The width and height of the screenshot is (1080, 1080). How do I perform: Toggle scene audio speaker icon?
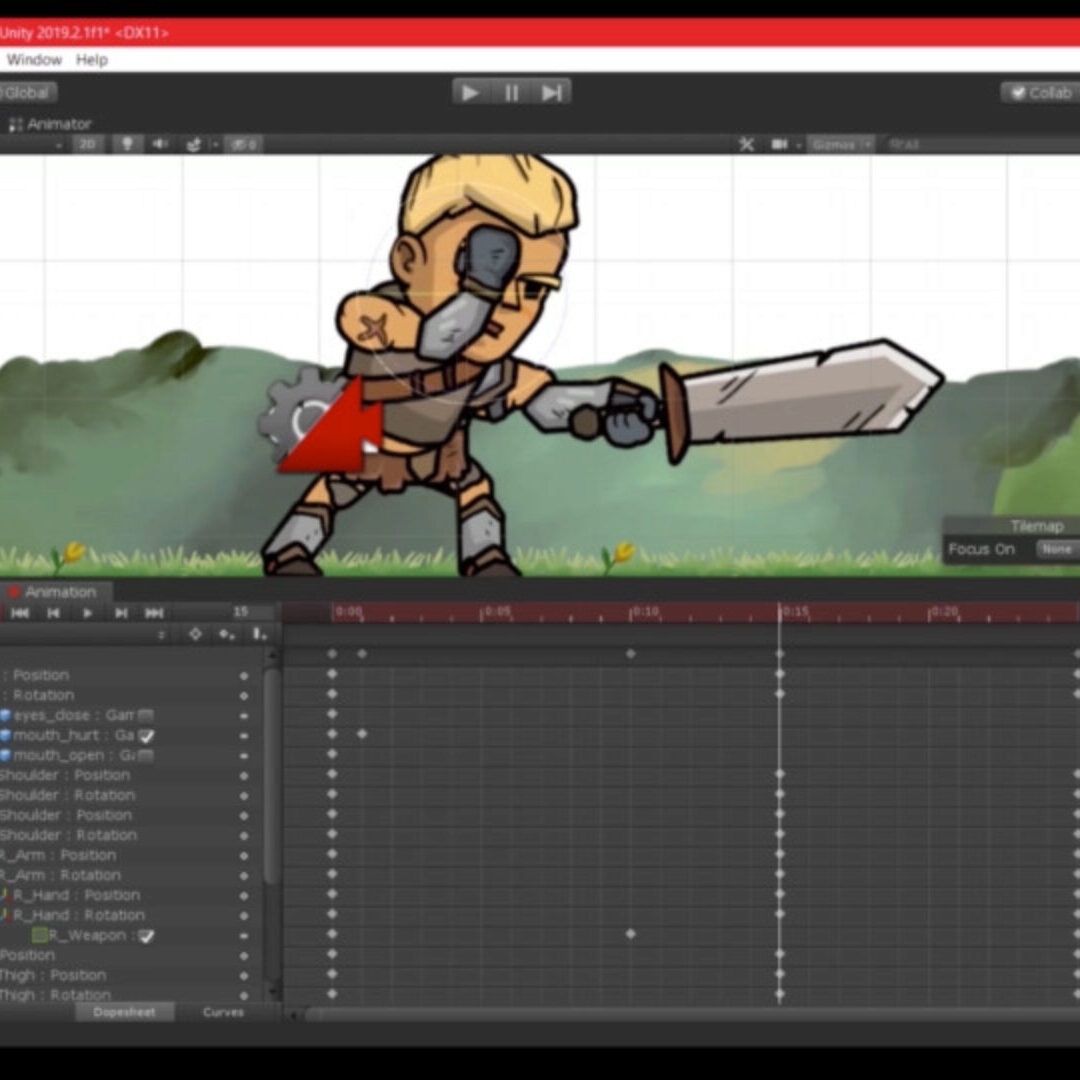[x=159, y=144]
